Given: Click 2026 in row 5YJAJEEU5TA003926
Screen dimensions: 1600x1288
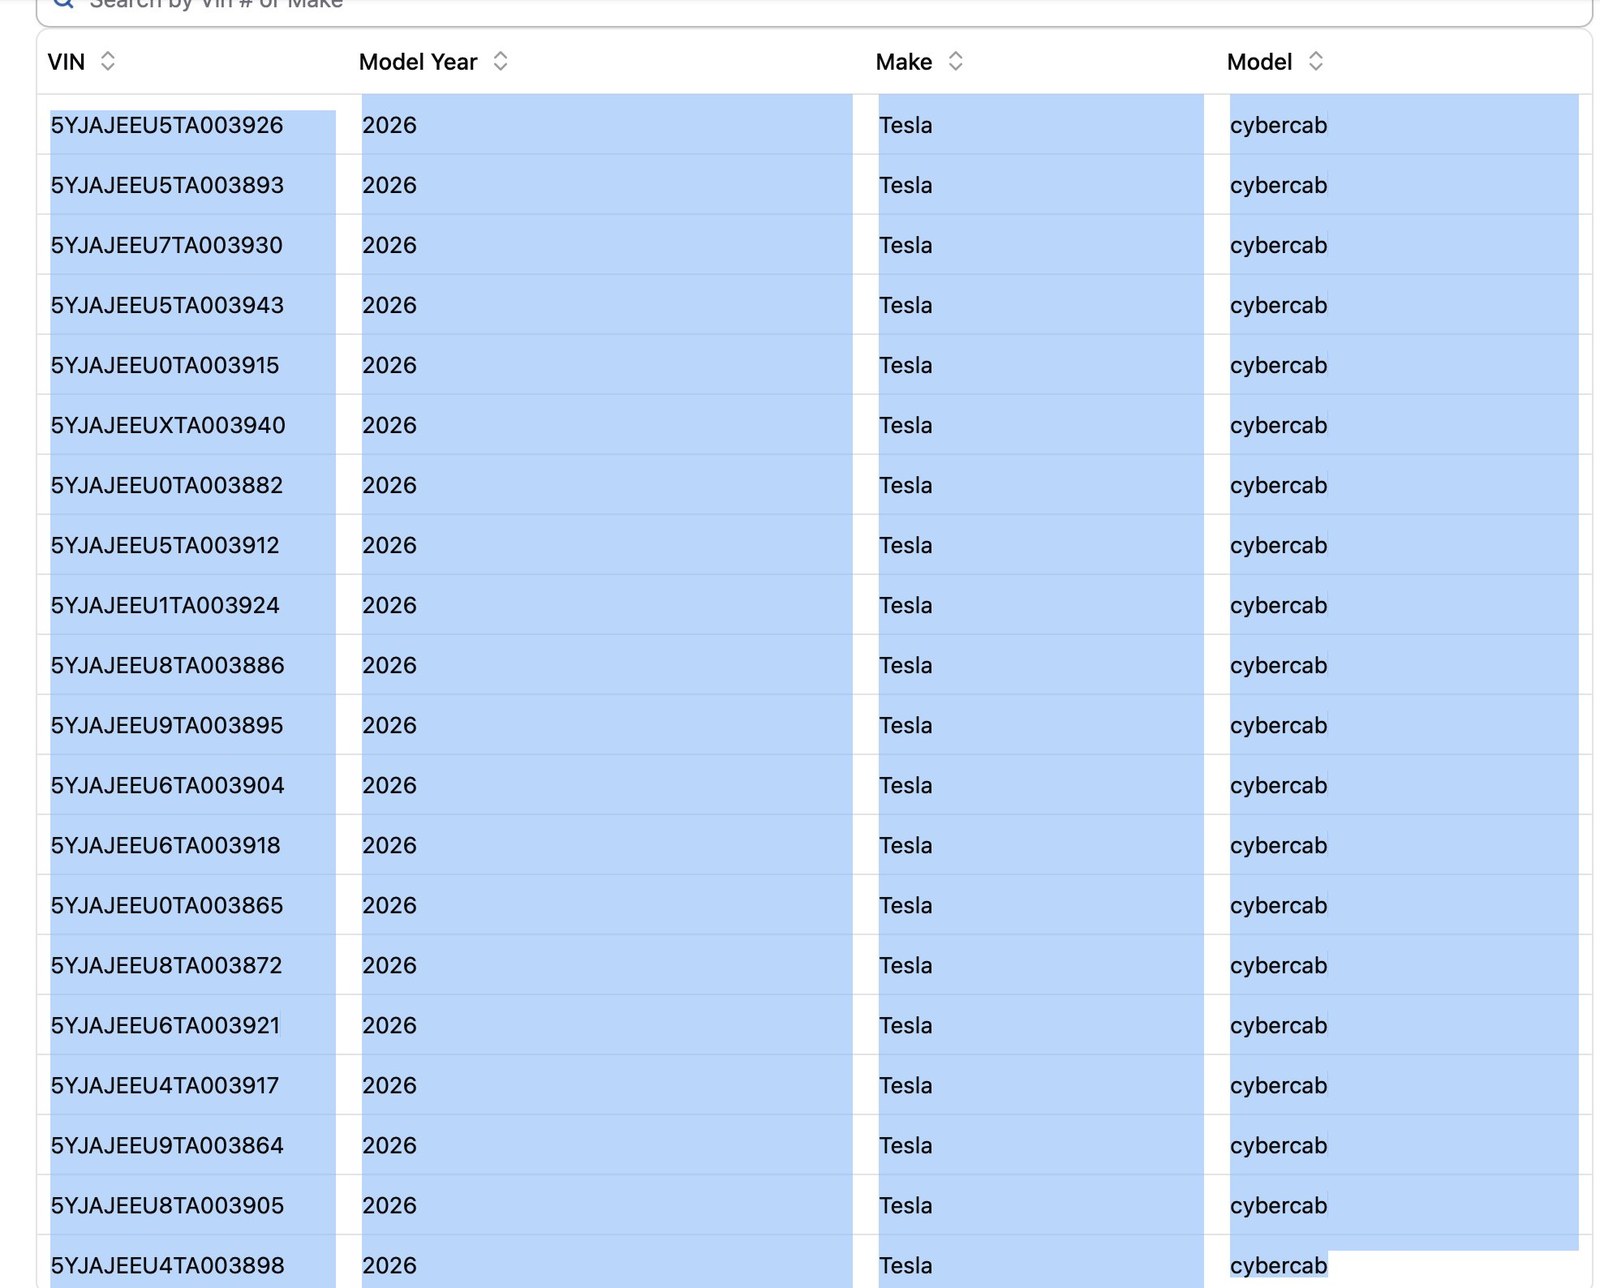Looking at the screenshot, I should (389, 125).
